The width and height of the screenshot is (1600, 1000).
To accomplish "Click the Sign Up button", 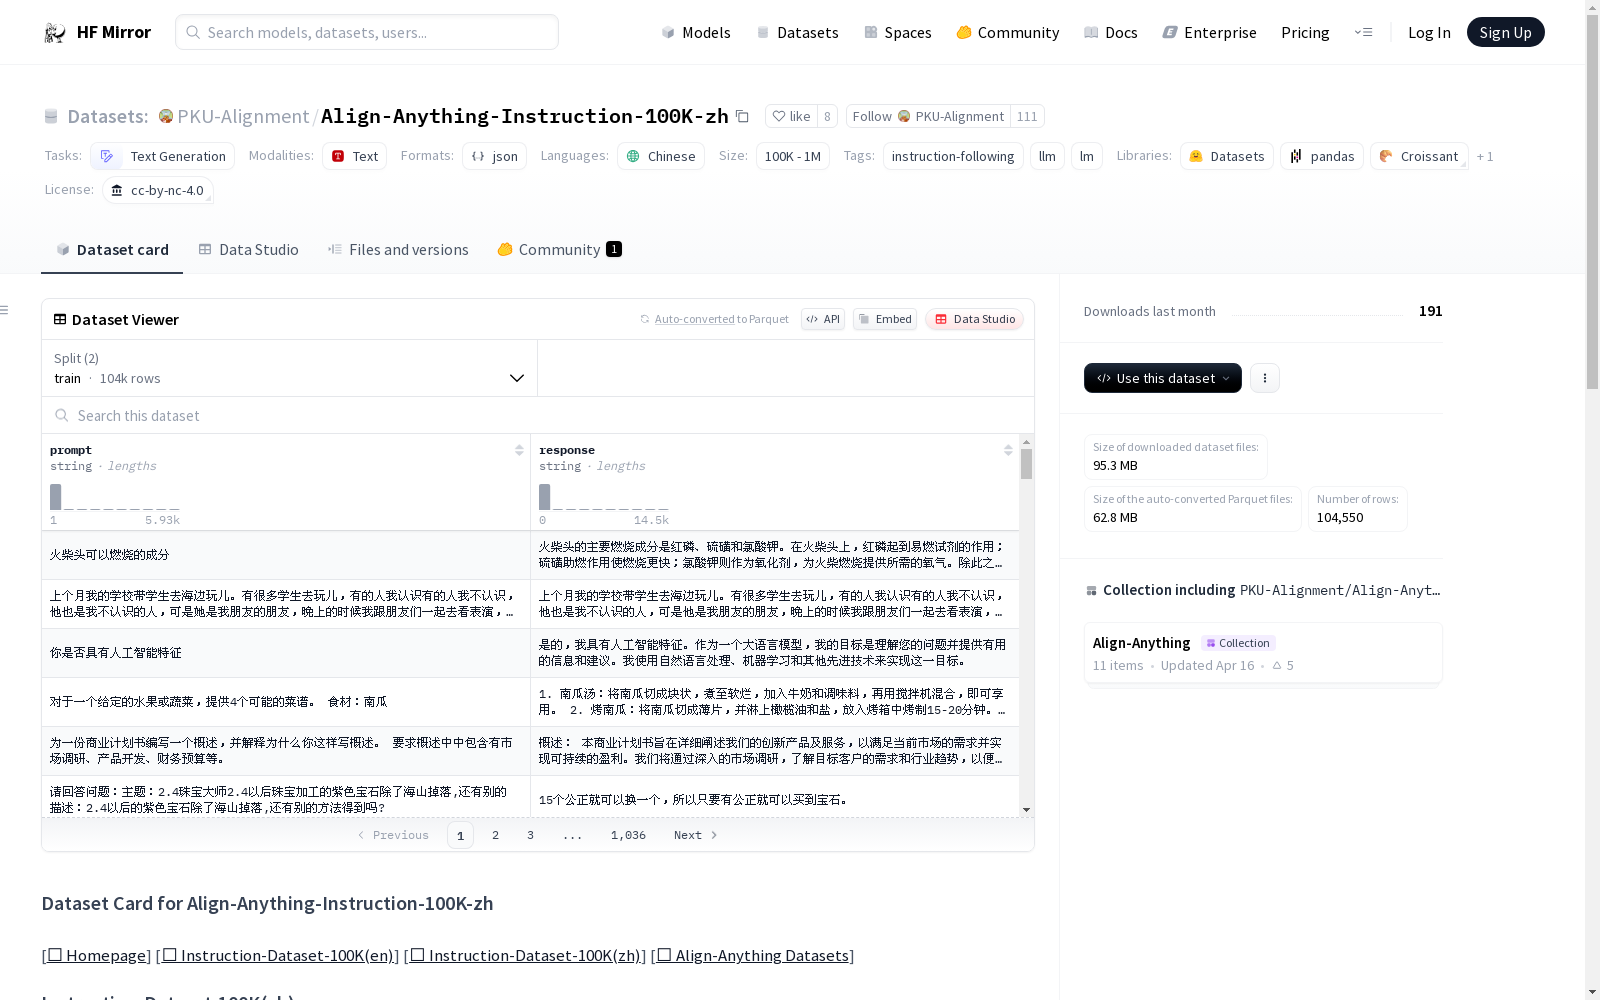I will [1505, 32].
